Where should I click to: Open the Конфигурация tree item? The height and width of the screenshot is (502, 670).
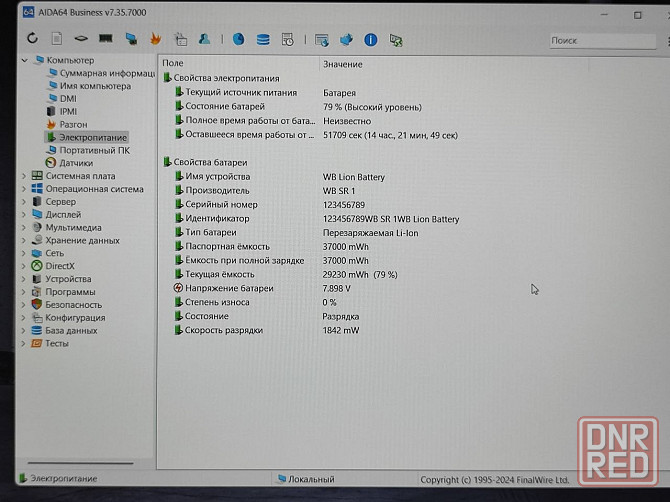pos(75,317)
